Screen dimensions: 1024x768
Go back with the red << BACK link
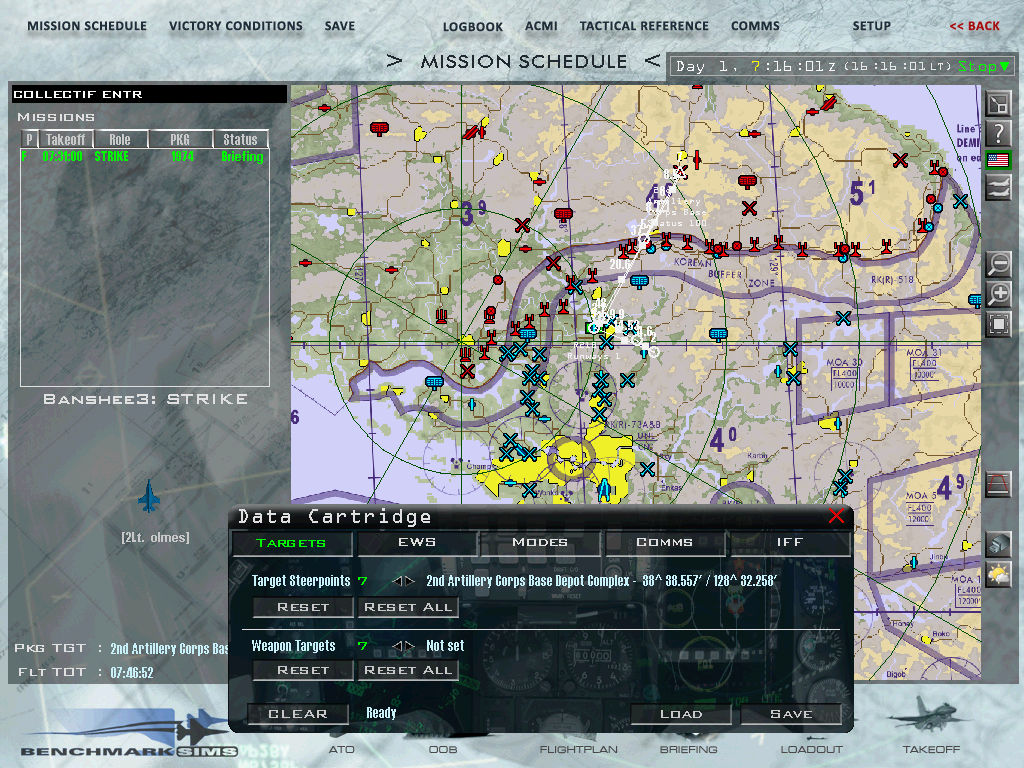(974, 26)
